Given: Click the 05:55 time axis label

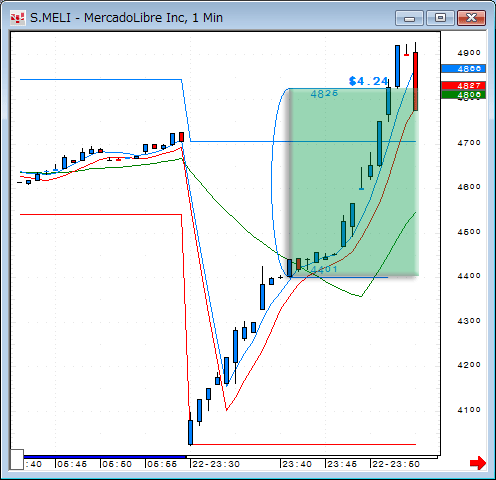Looking at the screenshot, I should 162,464.
